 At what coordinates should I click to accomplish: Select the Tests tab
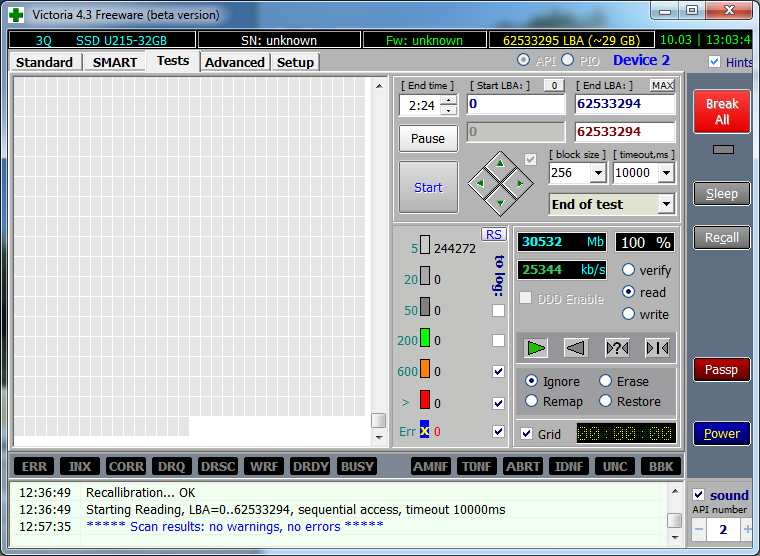pos(173,61)
